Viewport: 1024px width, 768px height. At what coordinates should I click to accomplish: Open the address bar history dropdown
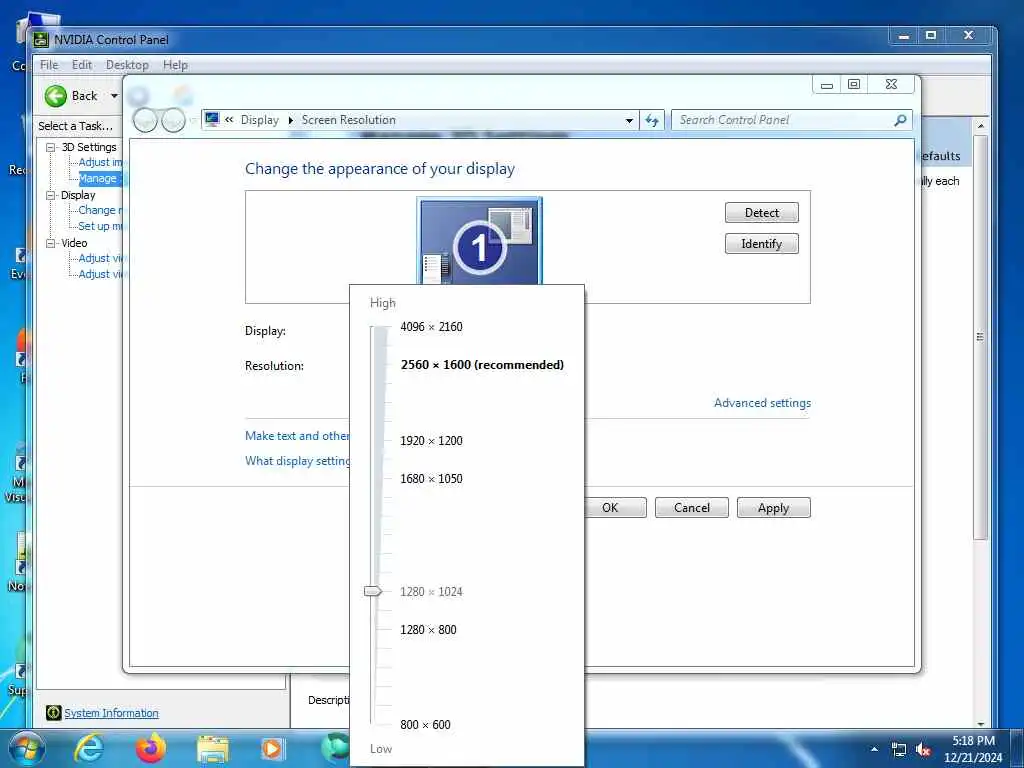click(629, 121)
